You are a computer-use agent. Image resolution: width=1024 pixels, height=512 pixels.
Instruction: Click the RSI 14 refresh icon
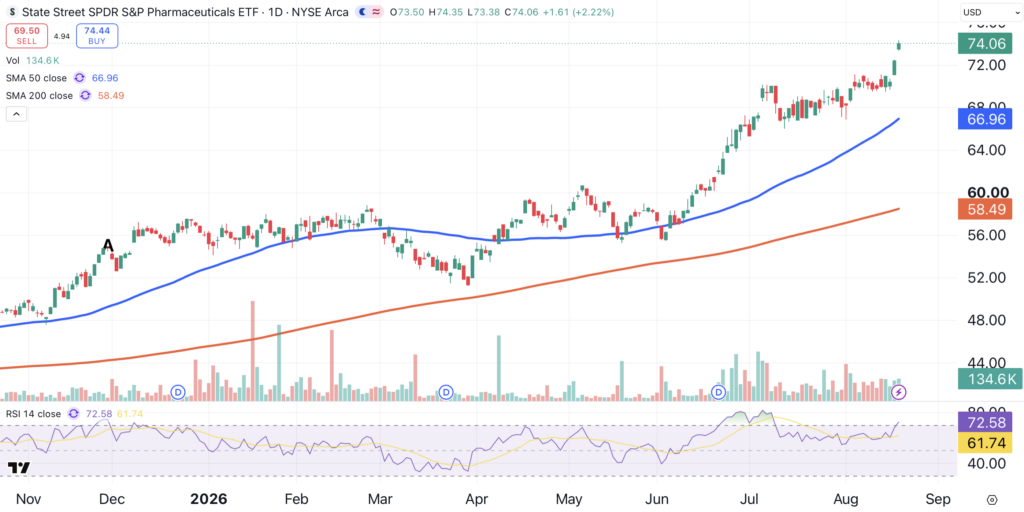click(x=72, y=413)
